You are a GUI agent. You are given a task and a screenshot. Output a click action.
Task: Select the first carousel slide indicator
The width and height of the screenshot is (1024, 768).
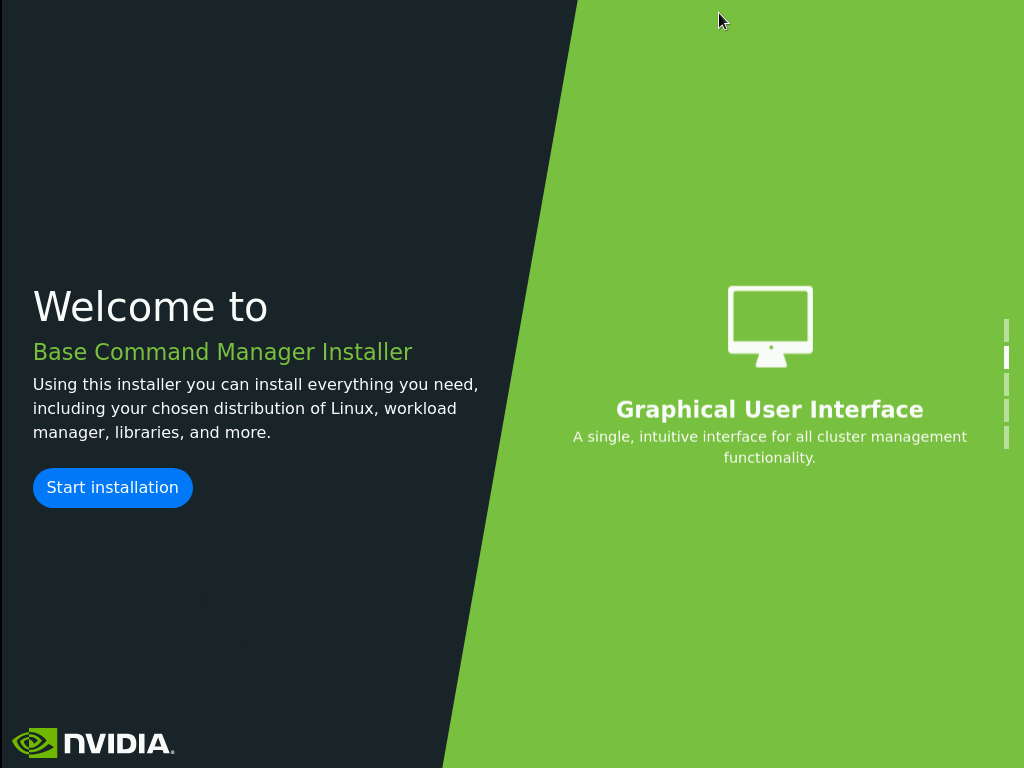[1006, 331]
